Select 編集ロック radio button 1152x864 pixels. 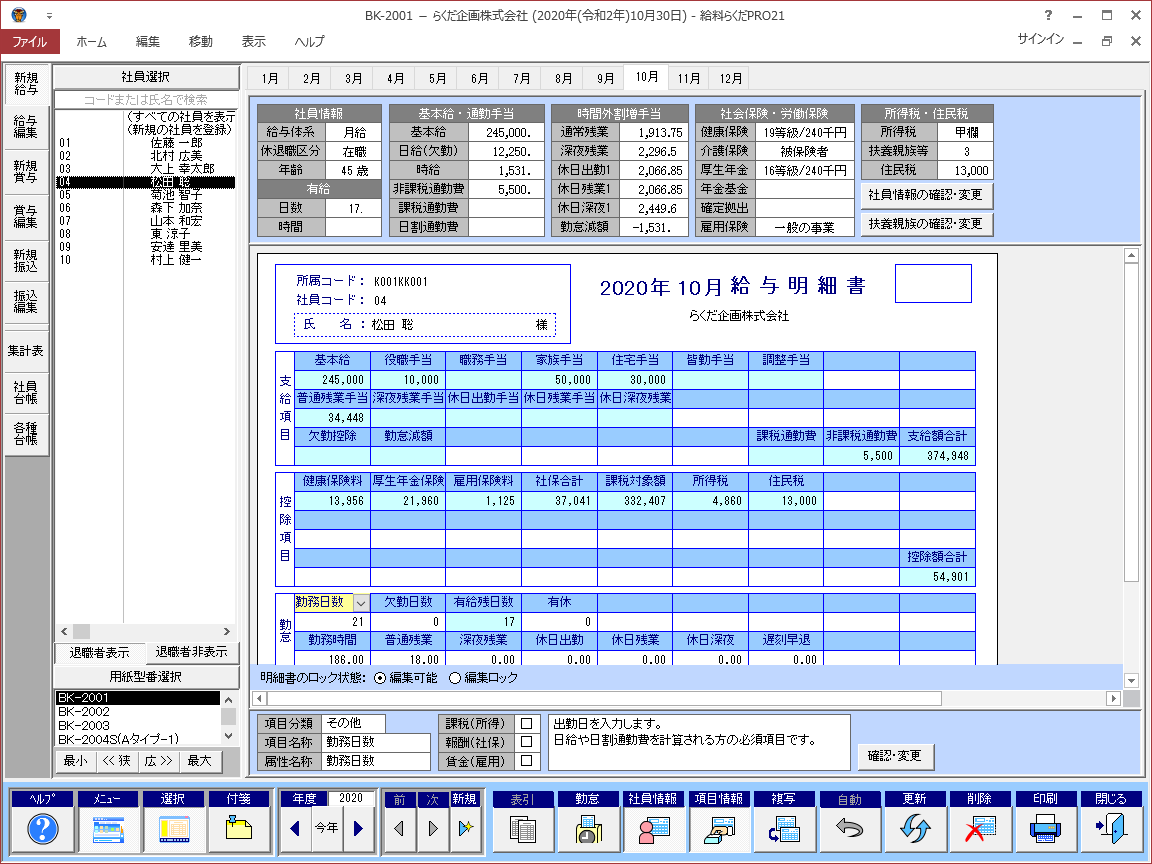tap(455, 678)
